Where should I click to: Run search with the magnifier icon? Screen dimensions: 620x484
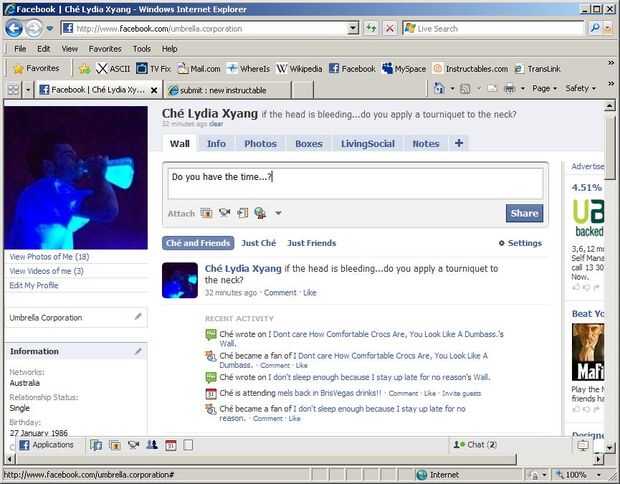[x=595, y=28]
